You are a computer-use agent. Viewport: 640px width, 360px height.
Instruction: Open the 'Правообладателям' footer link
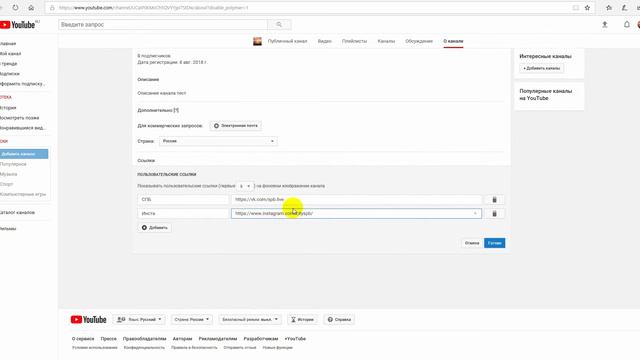coord(144,339)
